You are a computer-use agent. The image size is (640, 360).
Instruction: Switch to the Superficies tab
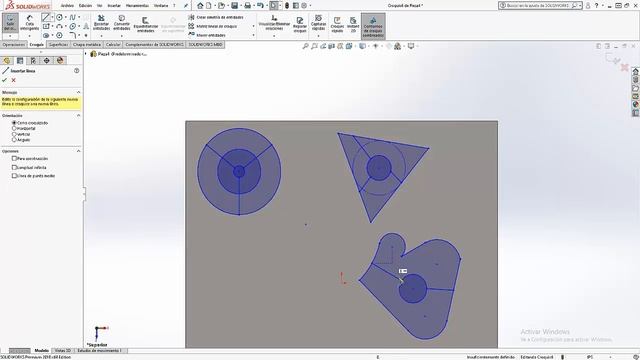pyautogui.click(x=58, y=44)
